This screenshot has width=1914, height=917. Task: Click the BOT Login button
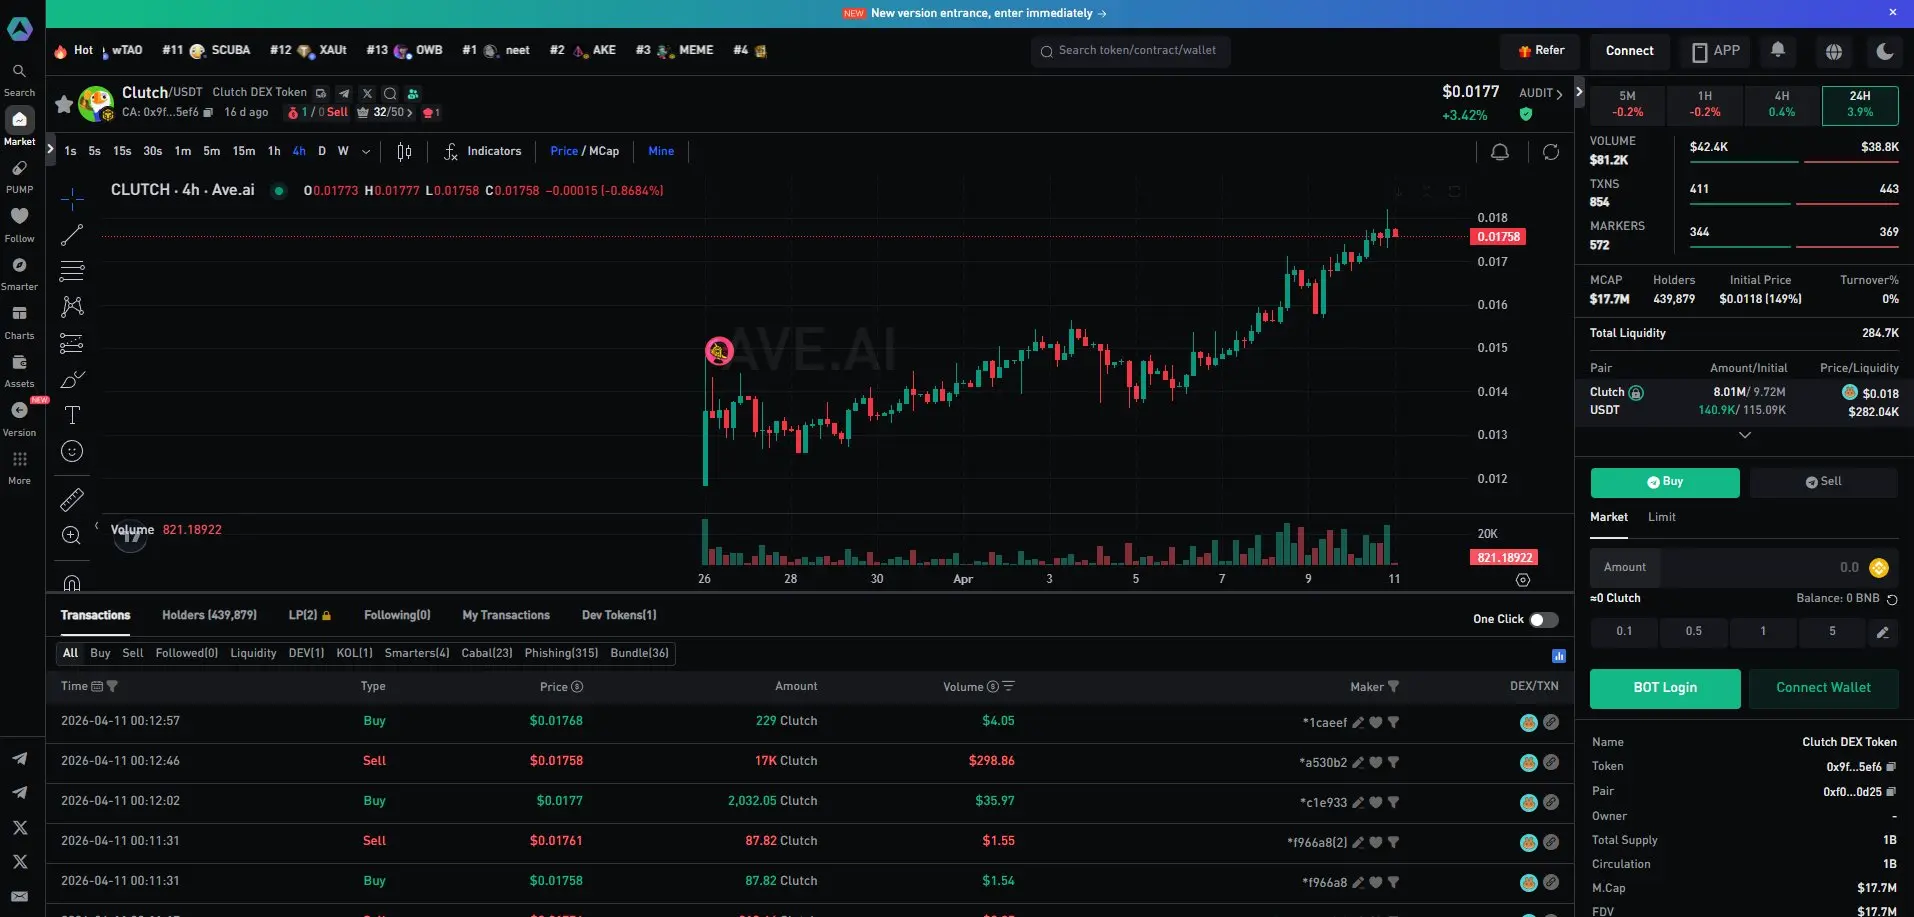(x=1665, y=688)
